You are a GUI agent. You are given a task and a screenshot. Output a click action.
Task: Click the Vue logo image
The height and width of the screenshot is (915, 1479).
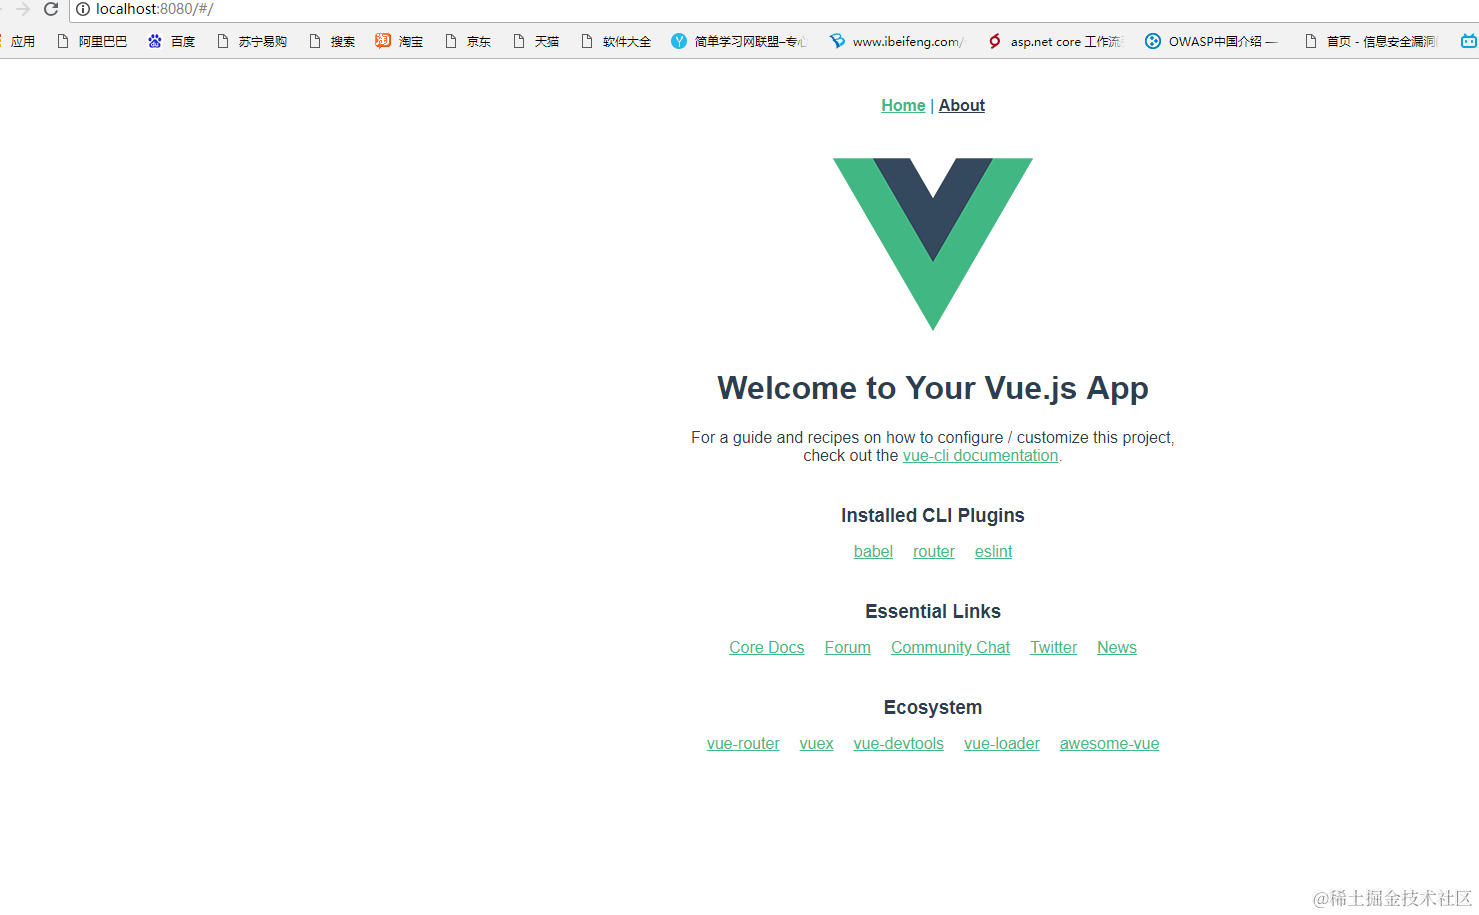click(933, 244)
